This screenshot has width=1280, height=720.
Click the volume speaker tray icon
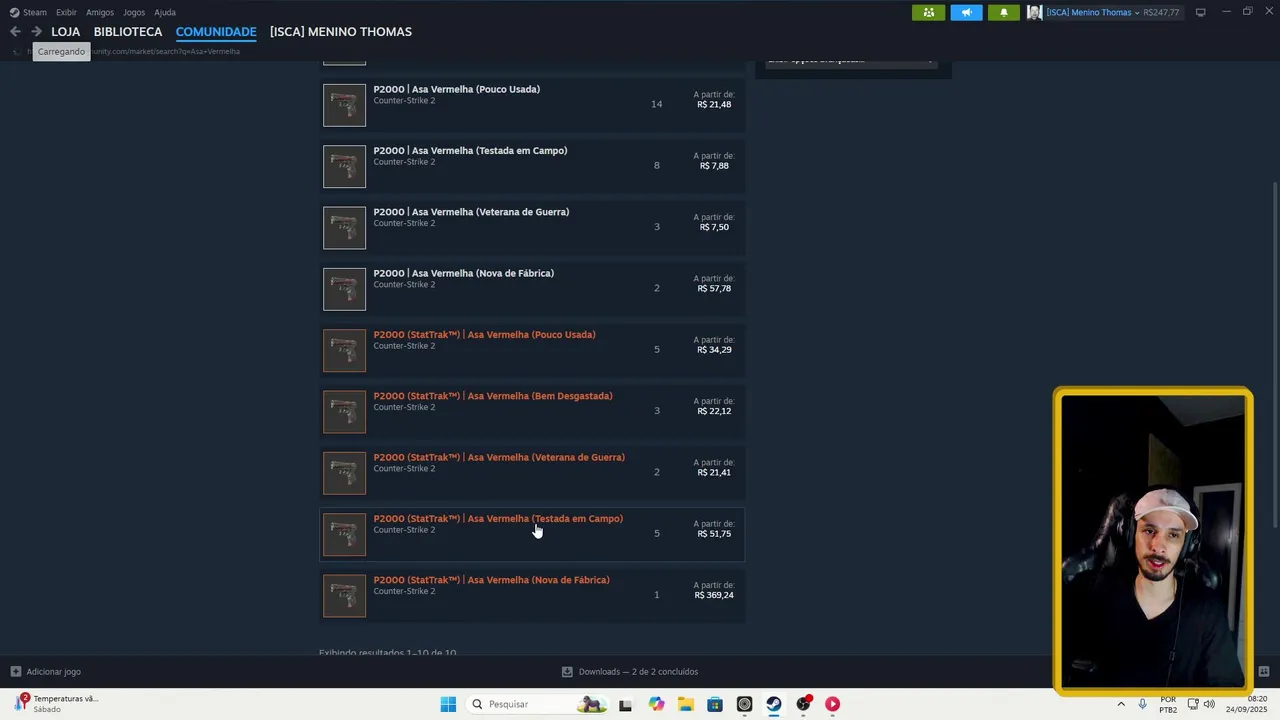(x=1210, y=704)
